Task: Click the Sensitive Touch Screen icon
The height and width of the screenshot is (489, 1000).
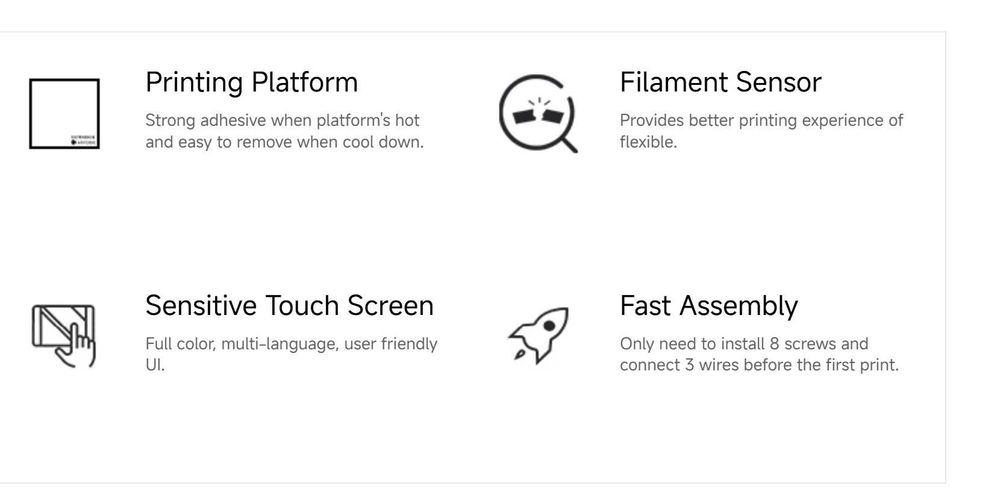Action: [64, 334]
